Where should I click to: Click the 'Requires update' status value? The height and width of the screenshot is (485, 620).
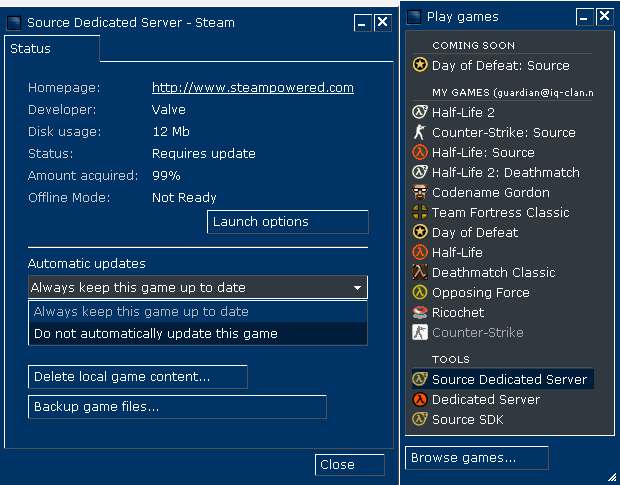coord(204,153)
